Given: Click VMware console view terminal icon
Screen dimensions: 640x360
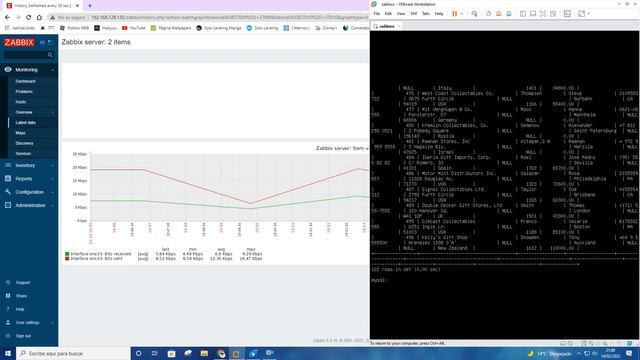Looking at the screenshot, I should pos(567,13).
